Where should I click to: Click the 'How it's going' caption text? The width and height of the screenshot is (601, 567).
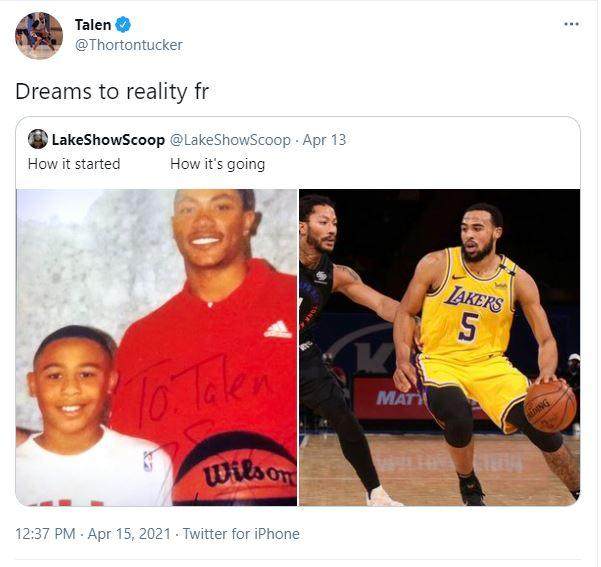(217, 164)
